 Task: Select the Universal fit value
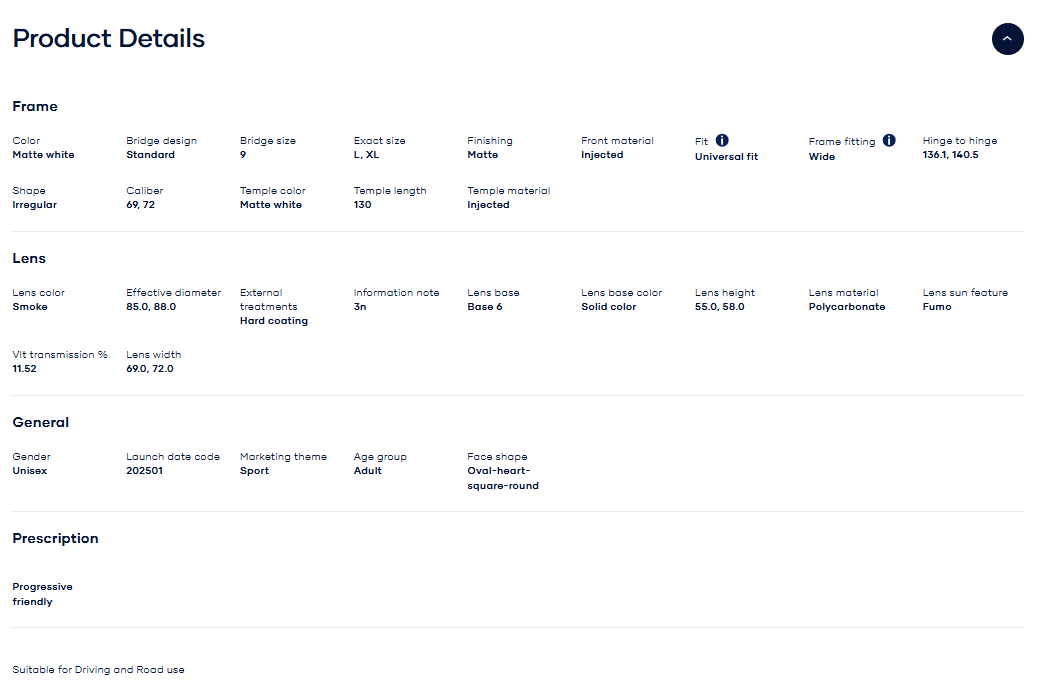tap(726, 157)
